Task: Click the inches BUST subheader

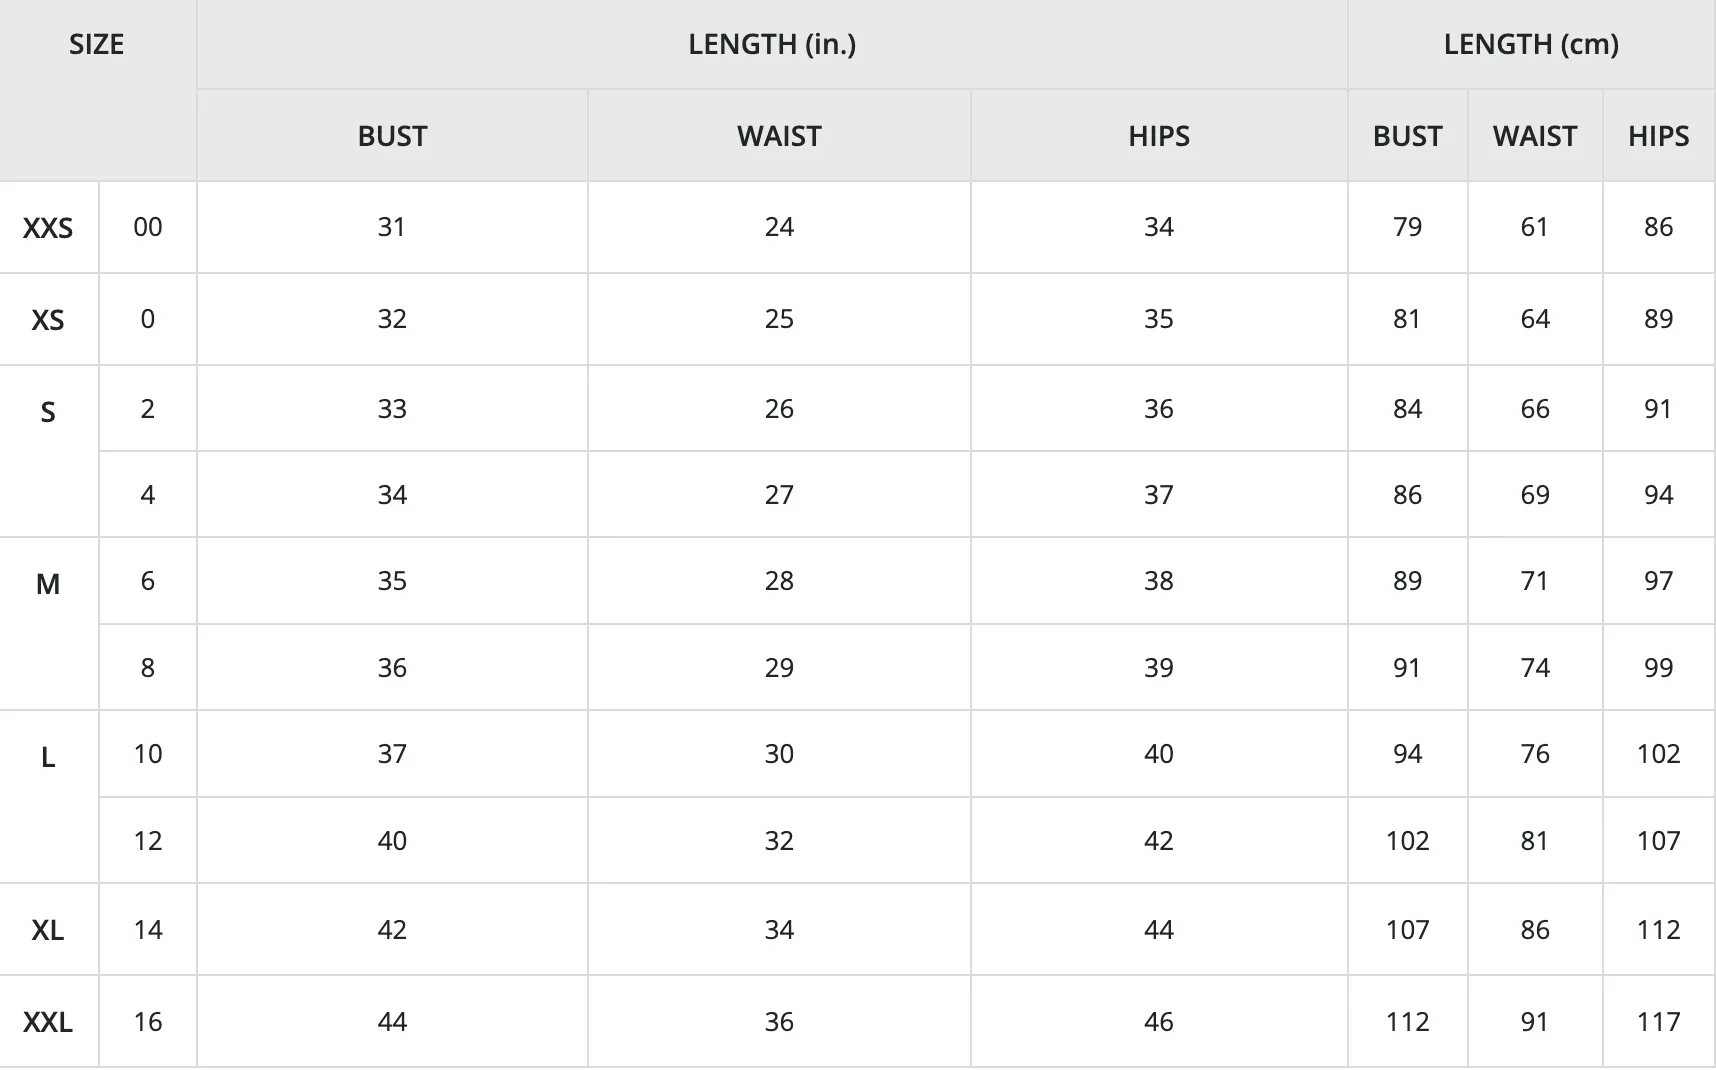Action: click(x=392, y=136)
